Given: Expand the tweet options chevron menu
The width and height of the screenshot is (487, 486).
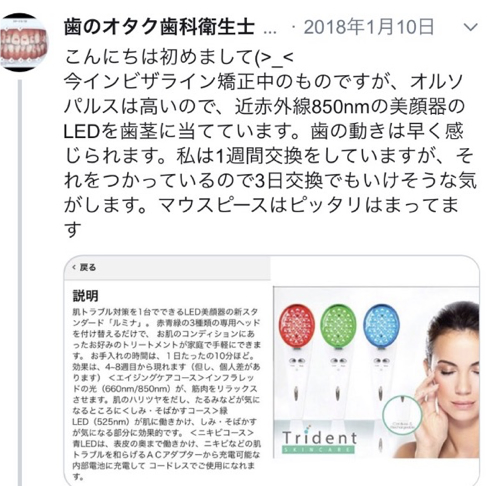Looking at the screenshot, I should coord(471,27).
